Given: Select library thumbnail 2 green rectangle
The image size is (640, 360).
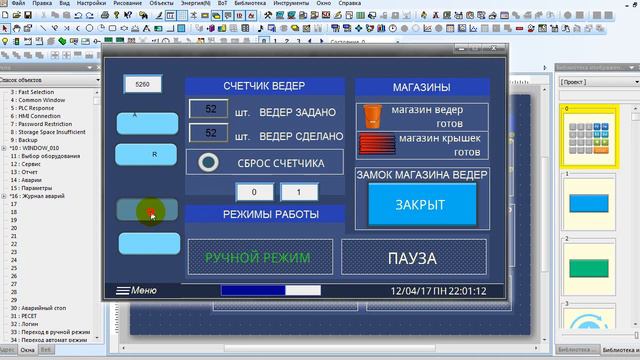Looking at the screenshot, I should (x=589, y=268).
